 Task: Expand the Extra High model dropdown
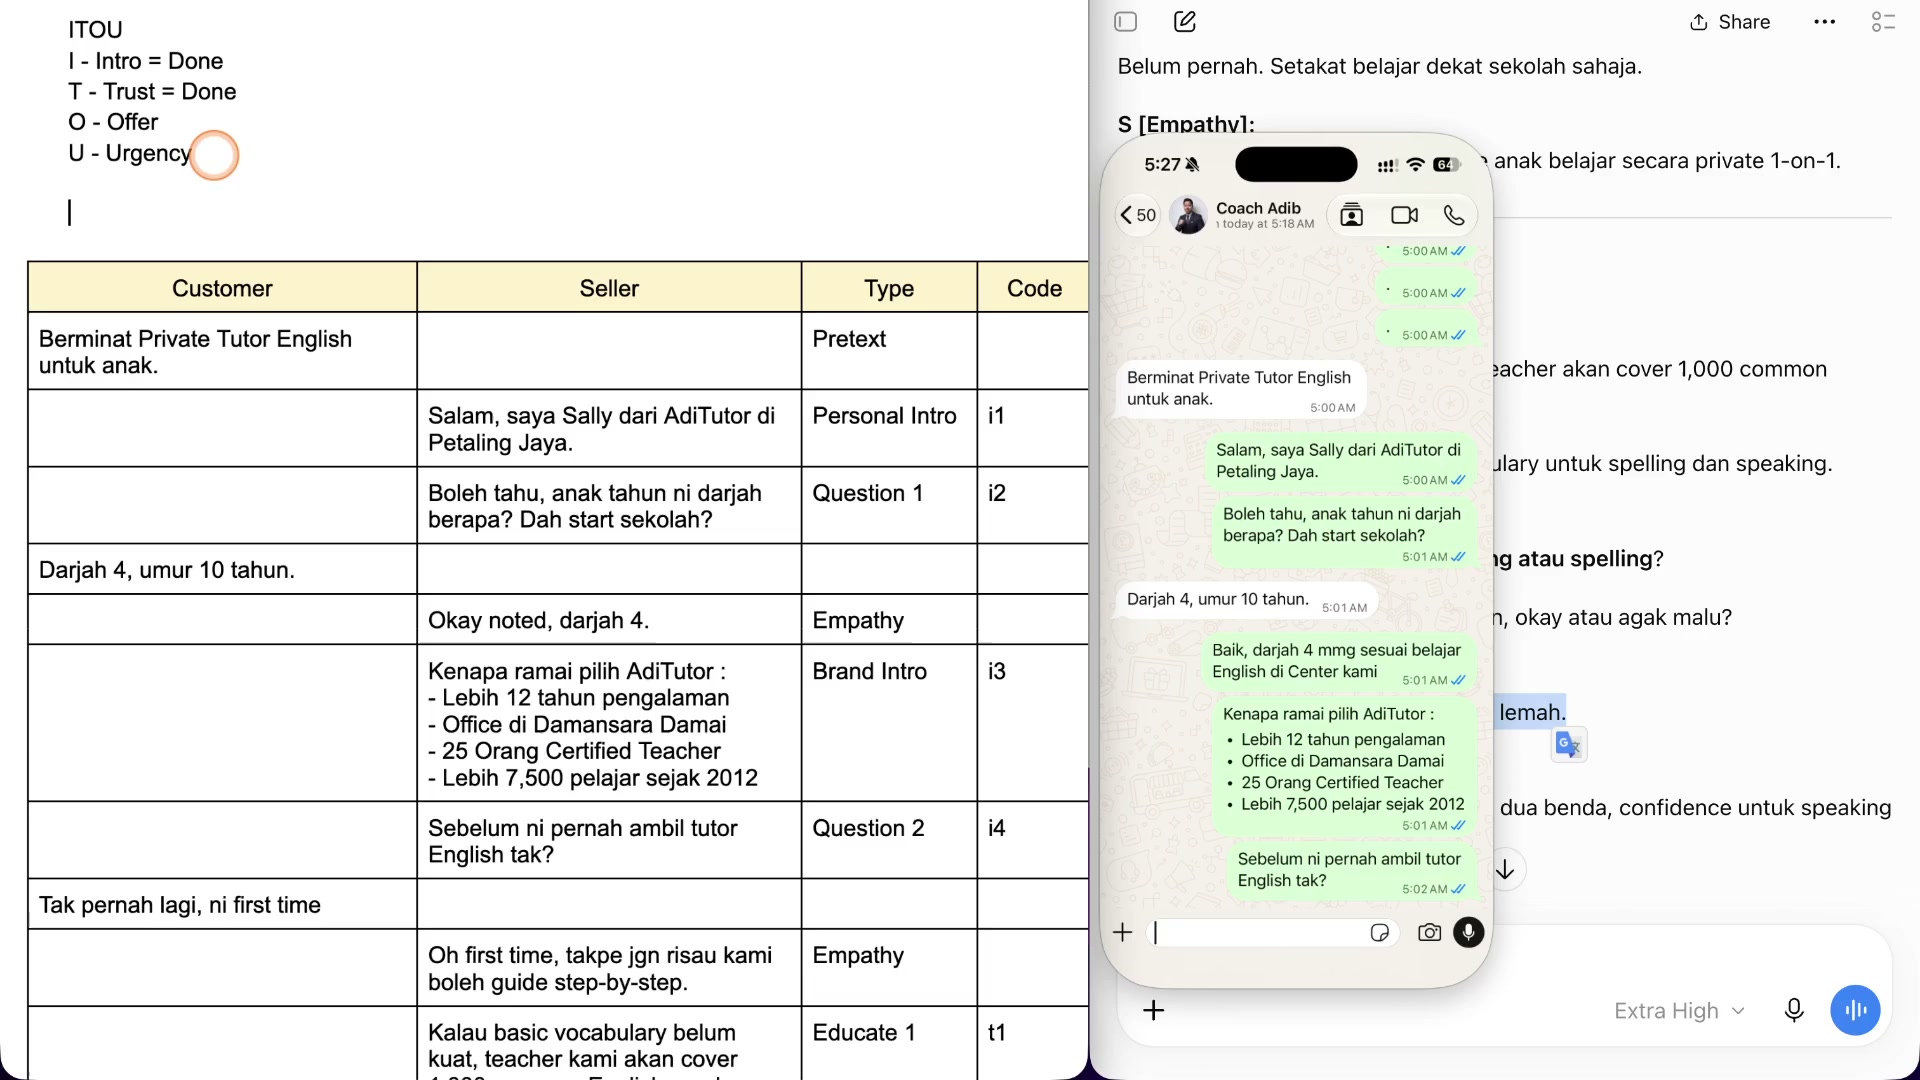point(1680,1011)
